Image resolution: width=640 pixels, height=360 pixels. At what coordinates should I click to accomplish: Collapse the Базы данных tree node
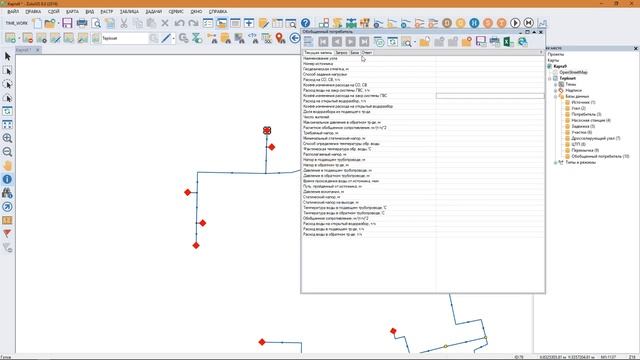555,96
